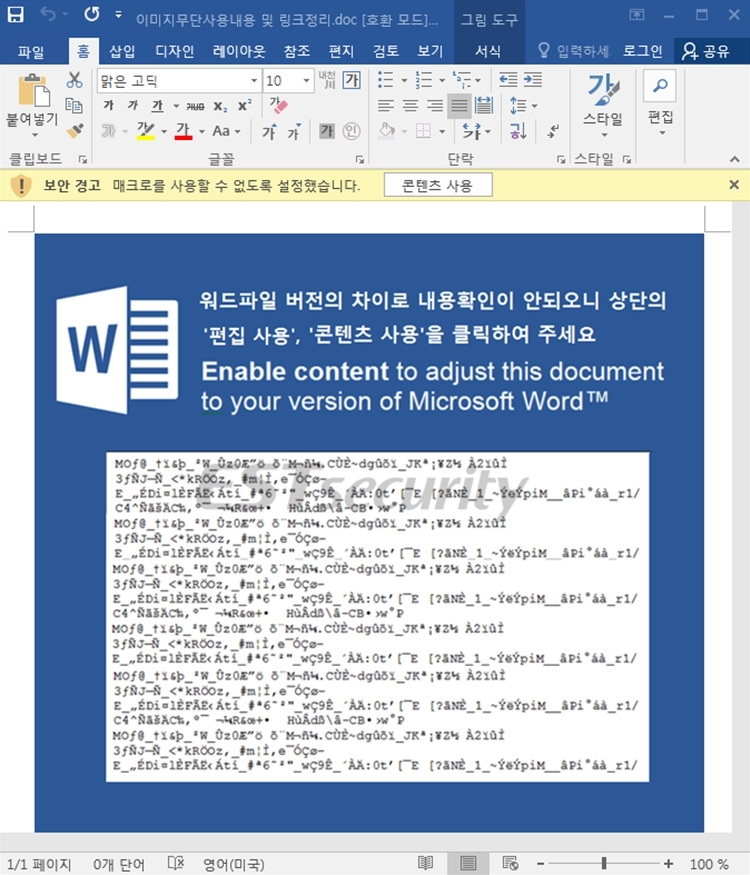
Task: Save the document with the floppy disk icon
Action: [16, 15]
